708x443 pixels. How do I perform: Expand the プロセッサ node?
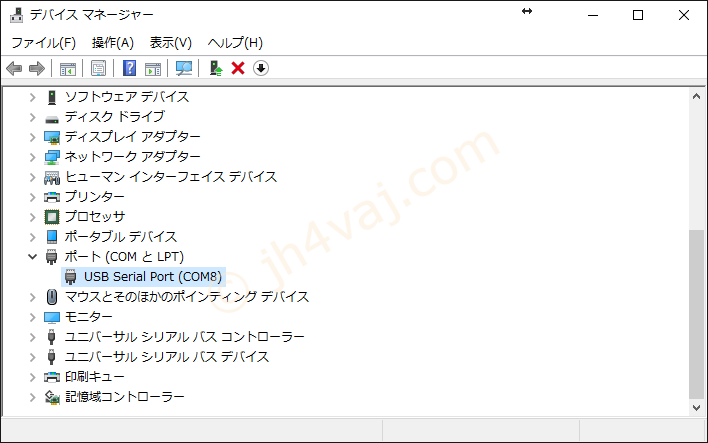(33, 217)
